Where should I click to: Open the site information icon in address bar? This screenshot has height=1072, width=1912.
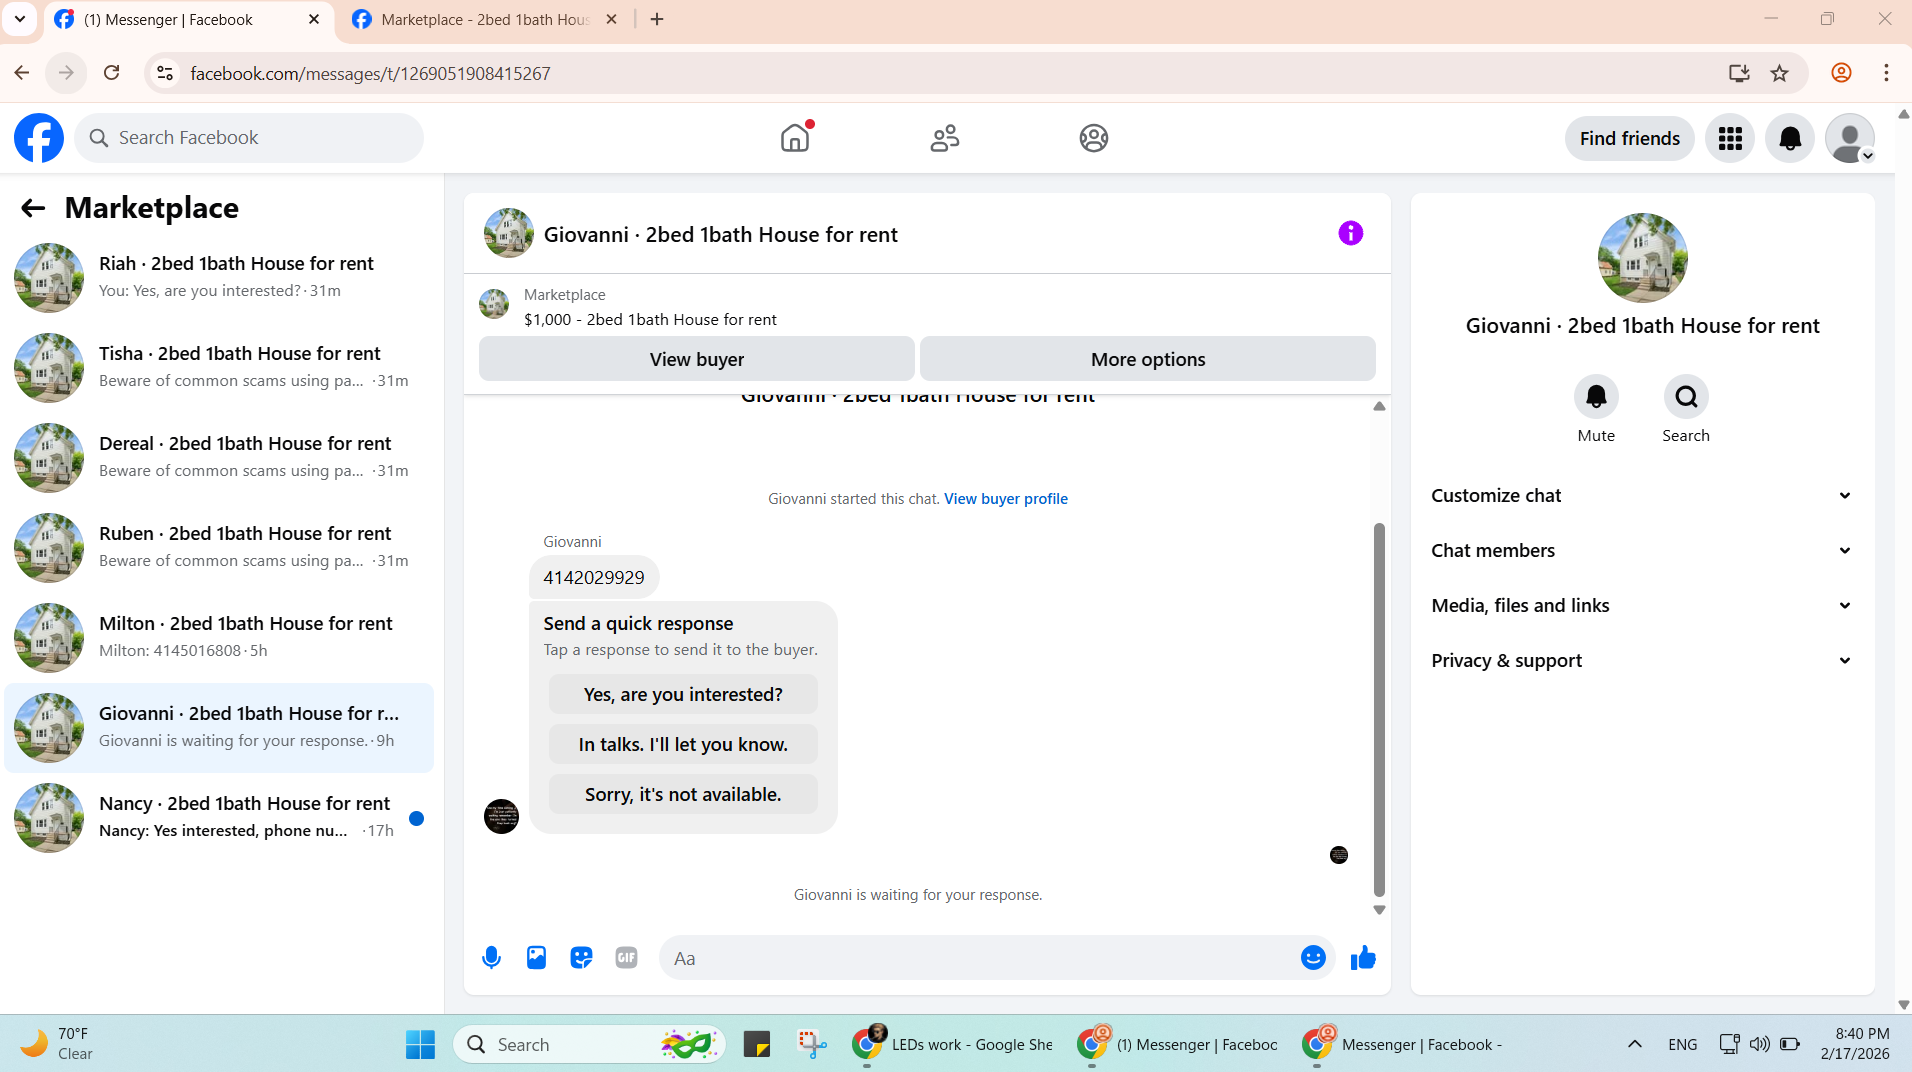(166, 73)
